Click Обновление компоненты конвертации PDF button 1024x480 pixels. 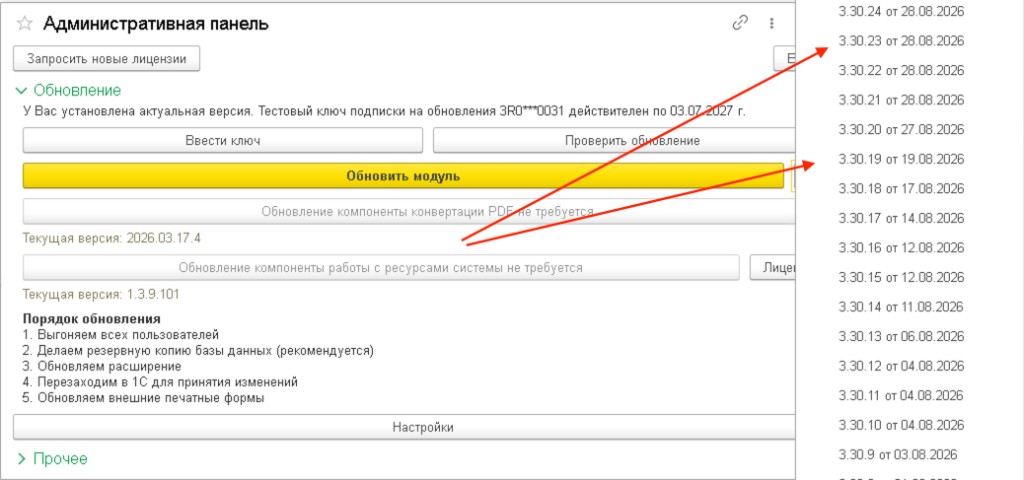click(x=409, y=212)
